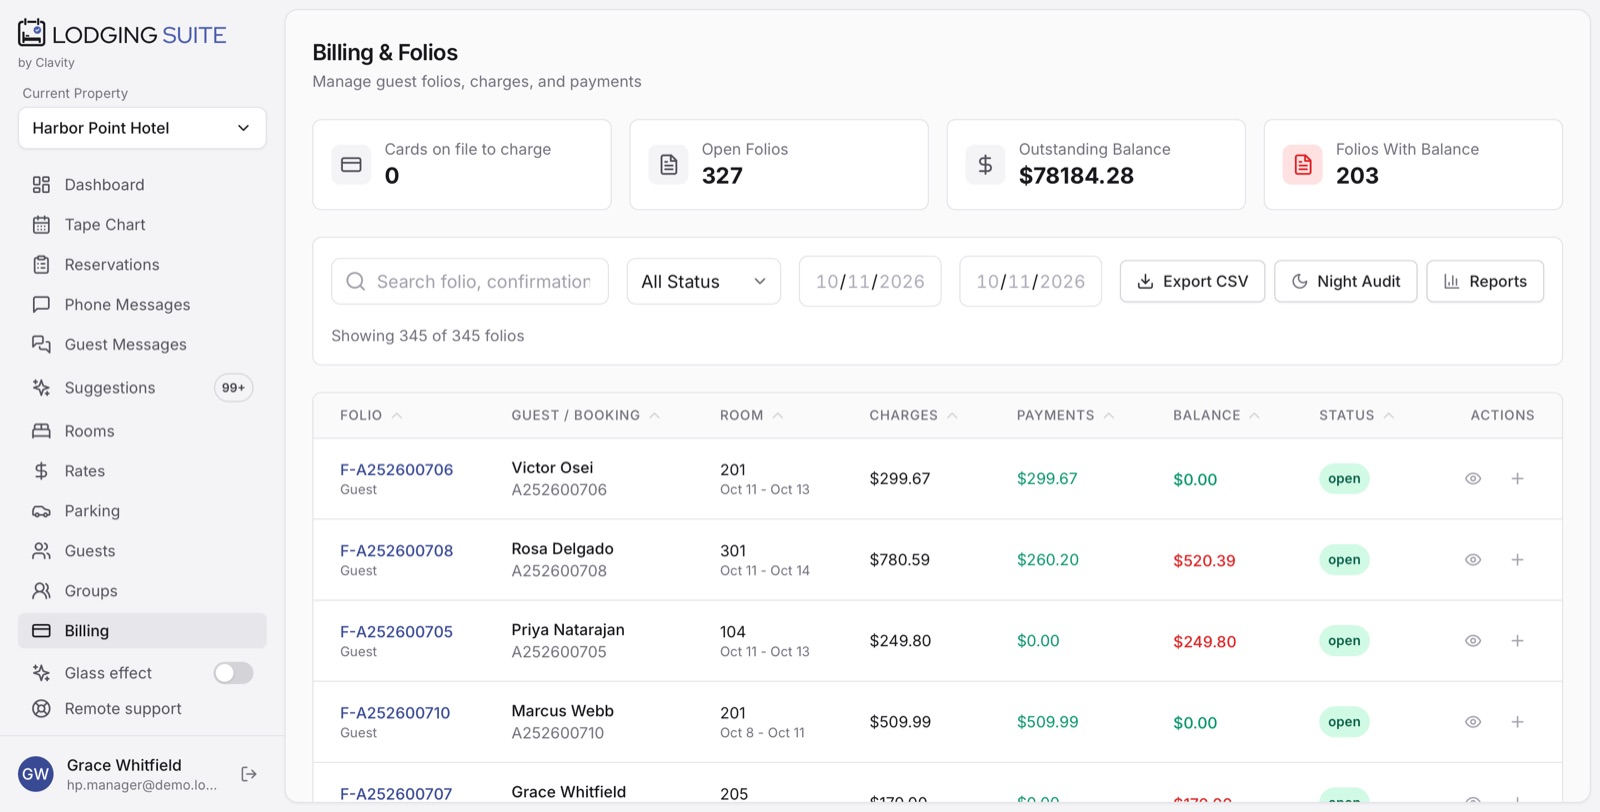Click the Phone Messages bubble icon
Screen dimensions: 1600x812
[x=41, y=305]
